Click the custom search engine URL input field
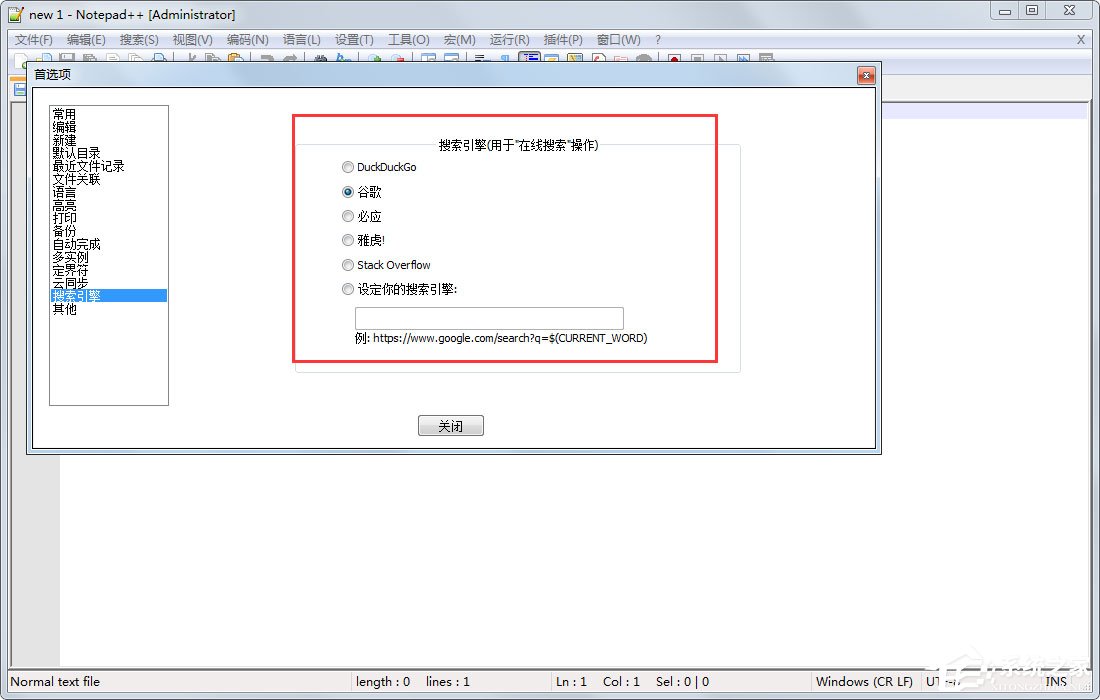The height and width of the screenshot is (700, 1100). click(489, 318)
